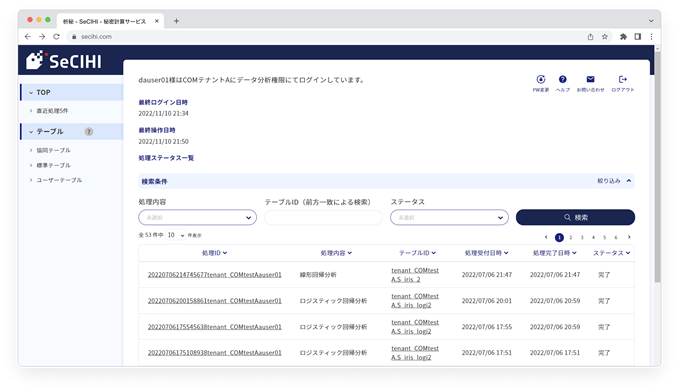The image size is (678, 390).
Task: Go to the next page arrow
Action: [629, 237]
